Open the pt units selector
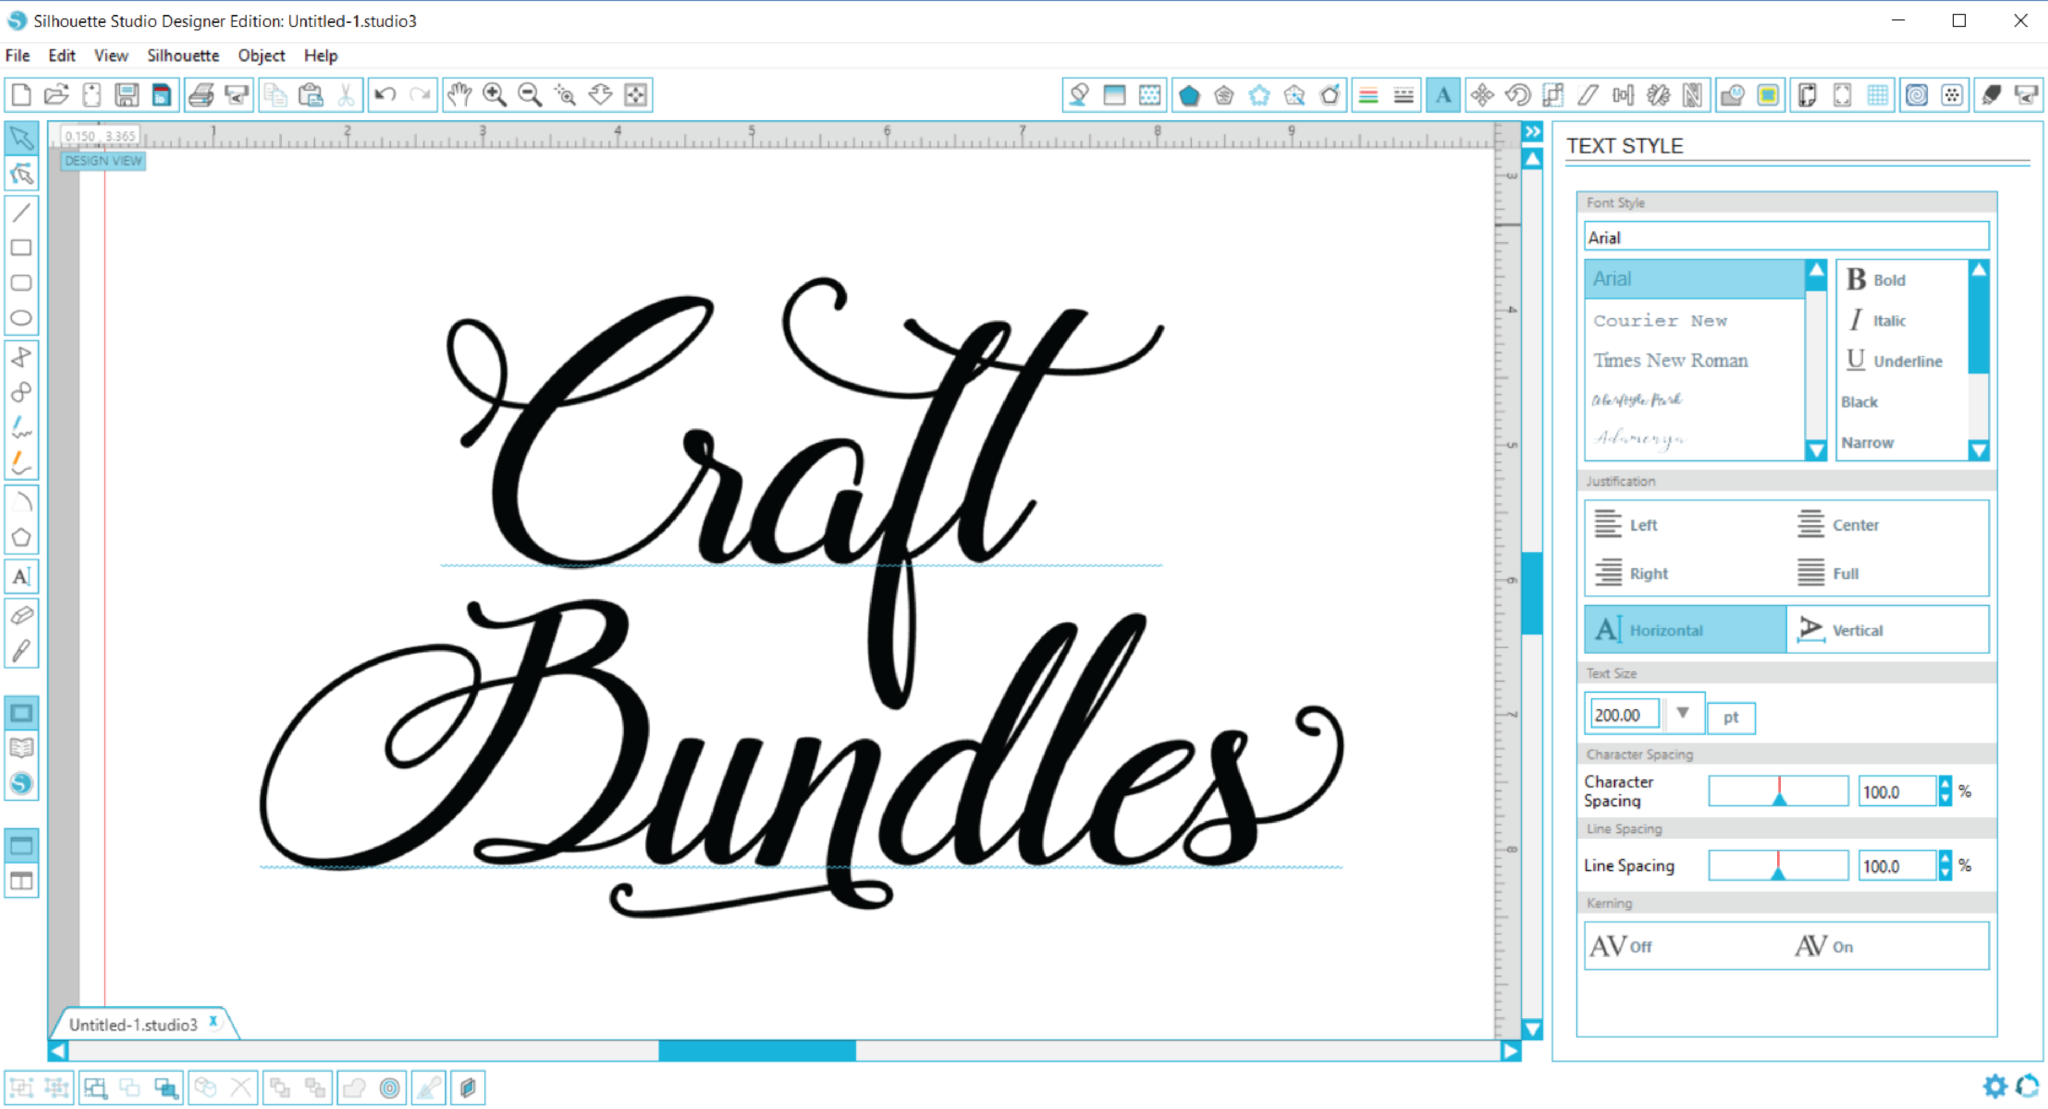The height and width of the screenshot is (1109, 2048). (1731, 717)
